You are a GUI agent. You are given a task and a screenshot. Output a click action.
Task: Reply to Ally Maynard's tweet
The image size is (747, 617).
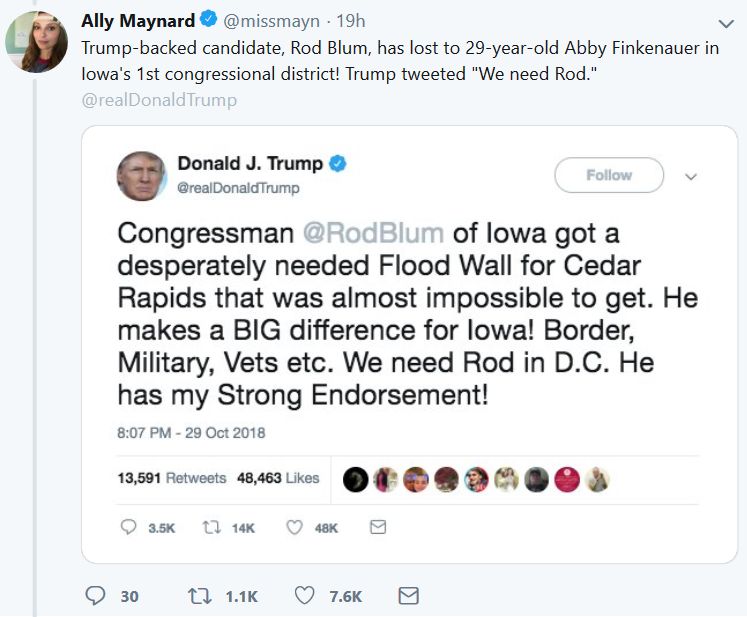tap(96, 596)
